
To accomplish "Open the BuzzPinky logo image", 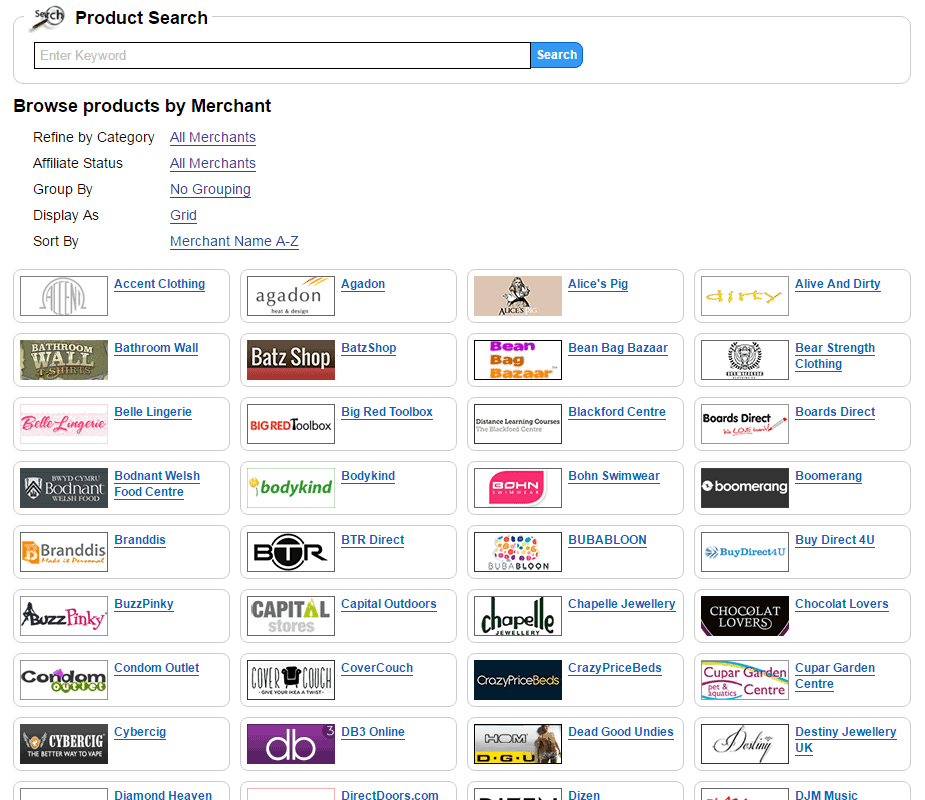I will click(64, 616).
